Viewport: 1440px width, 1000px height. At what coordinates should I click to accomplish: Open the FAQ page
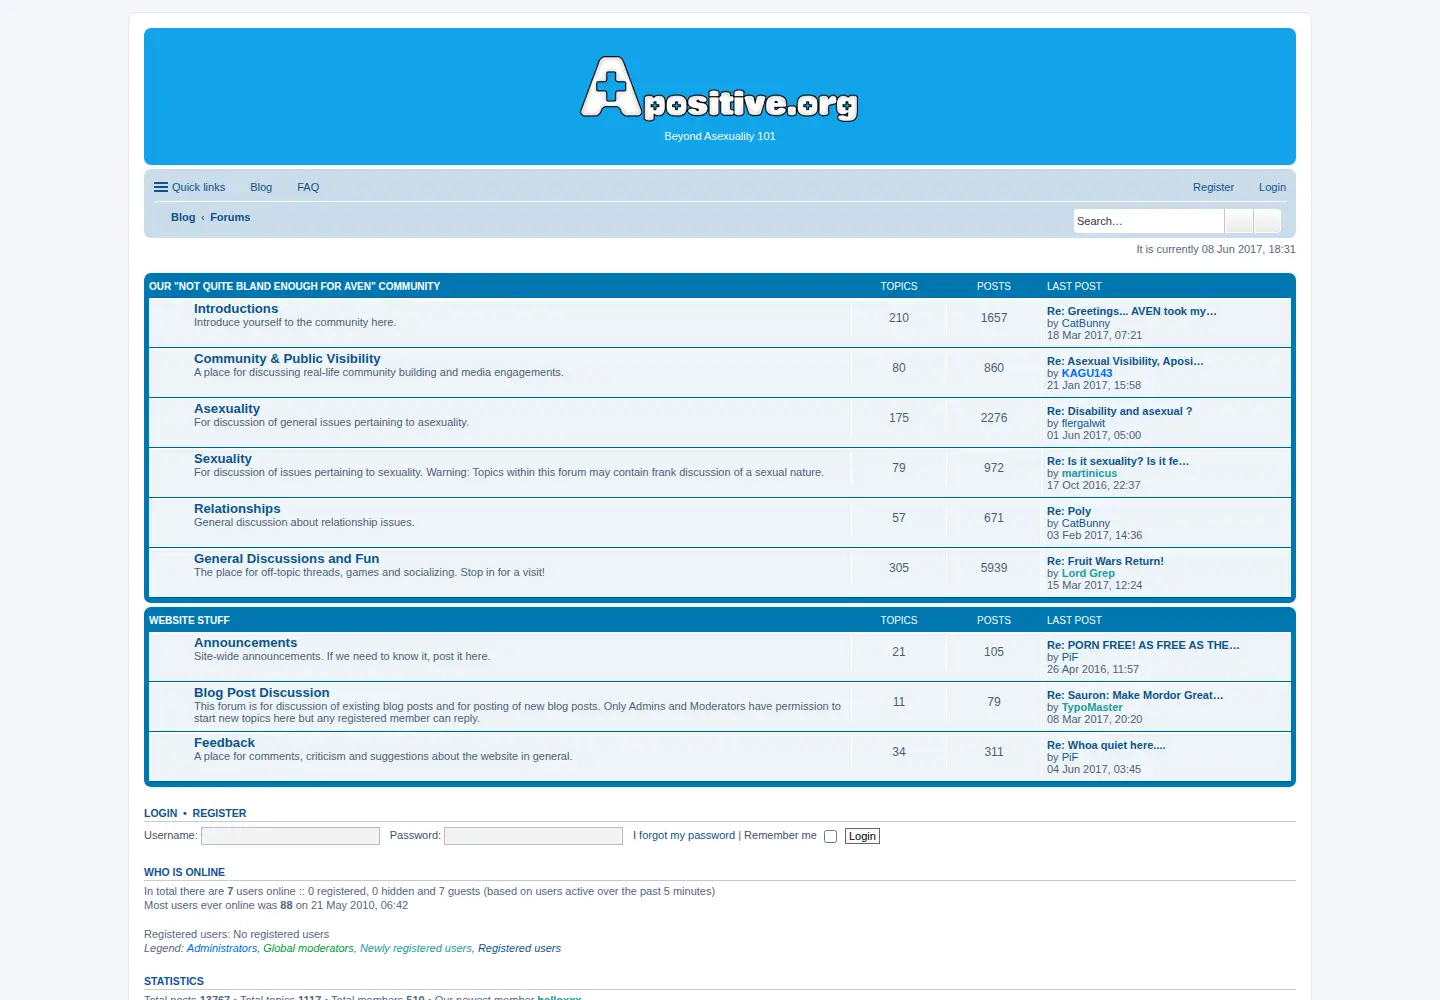308,187
